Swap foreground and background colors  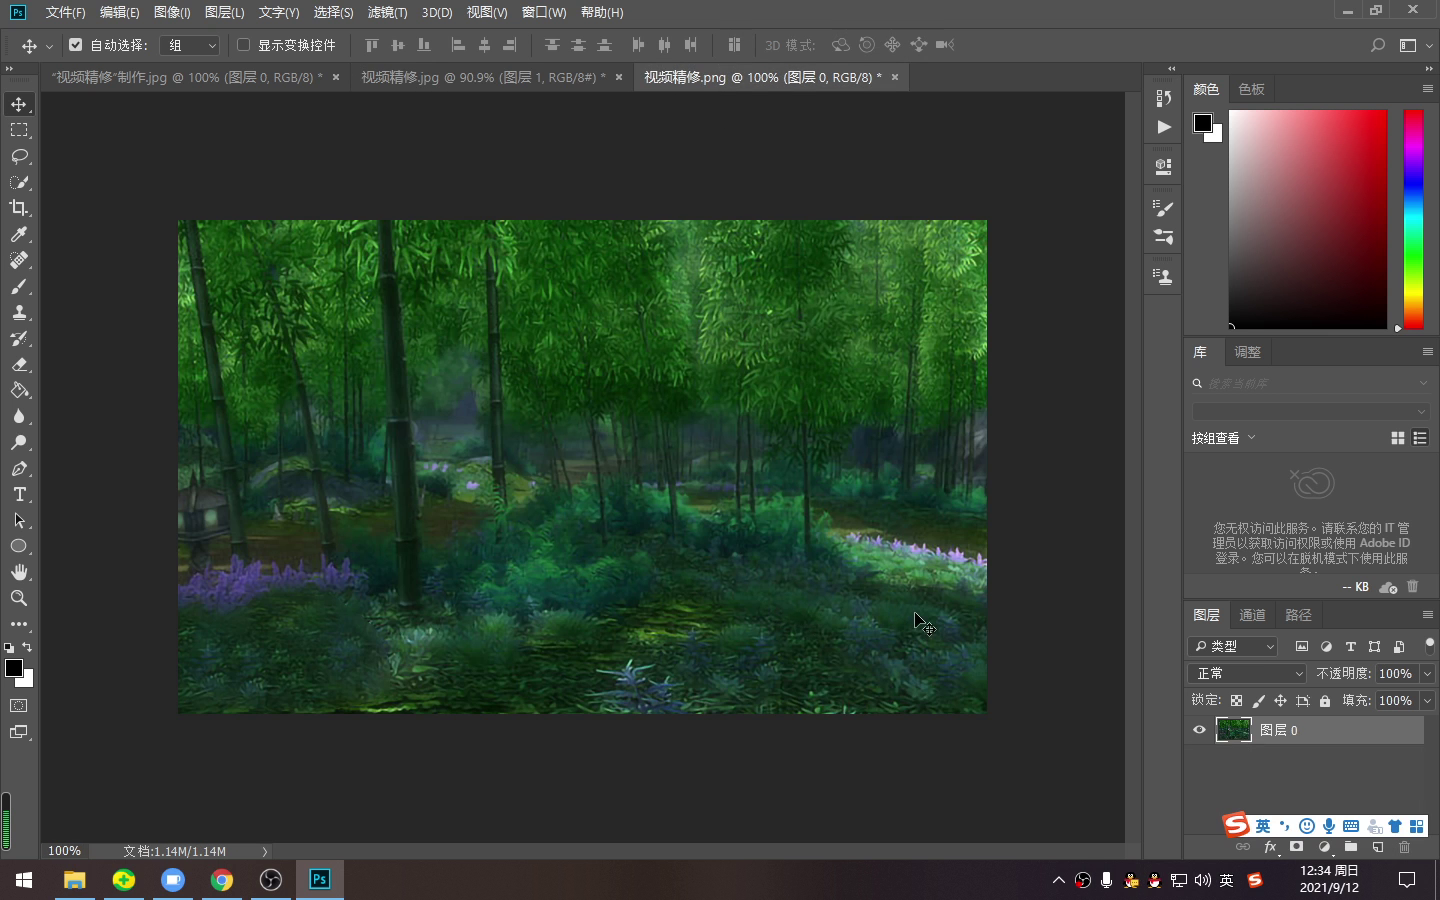point(27,647)
